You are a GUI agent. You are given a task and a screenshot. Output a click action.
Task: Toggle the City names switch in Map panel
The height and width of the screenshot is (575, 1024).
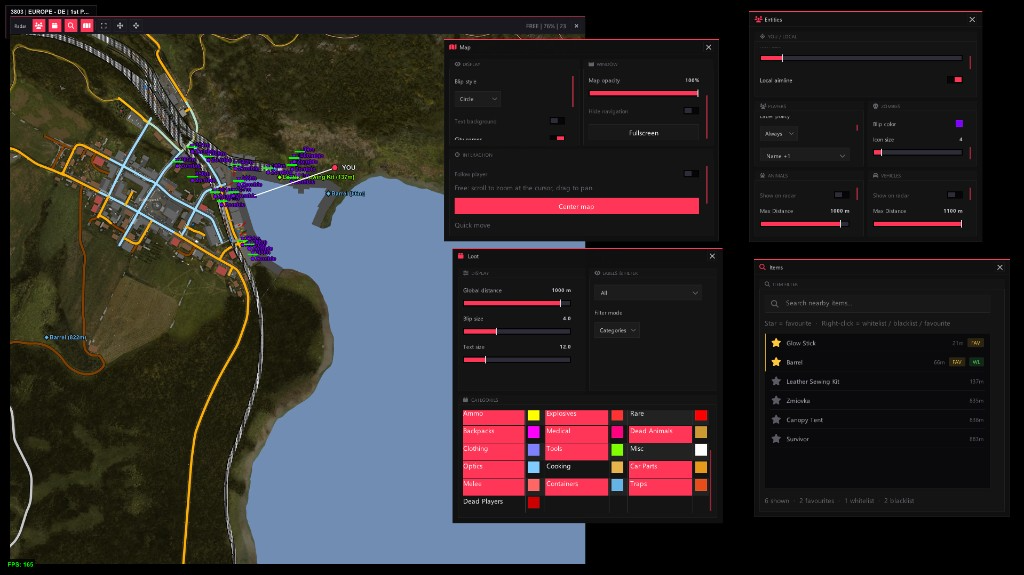(557, 138)
